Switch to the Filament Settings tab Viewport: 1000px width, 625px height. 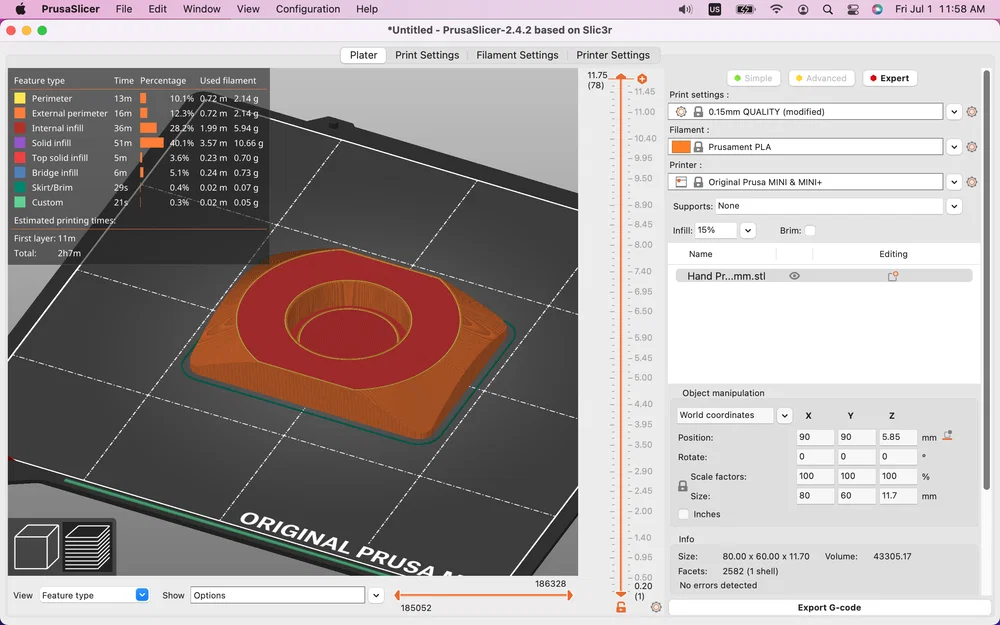point(517,55)
